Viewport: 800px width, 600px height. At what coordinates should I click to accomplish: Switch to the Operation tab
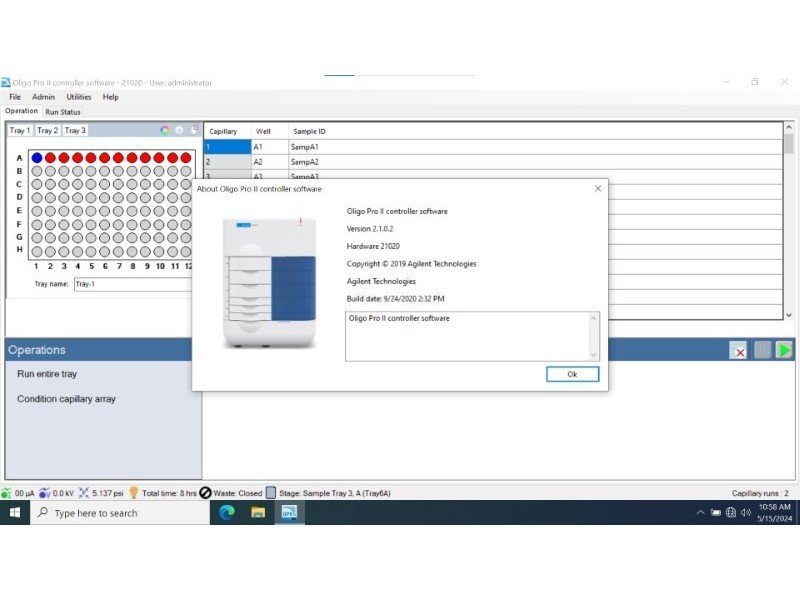point(21,111)
